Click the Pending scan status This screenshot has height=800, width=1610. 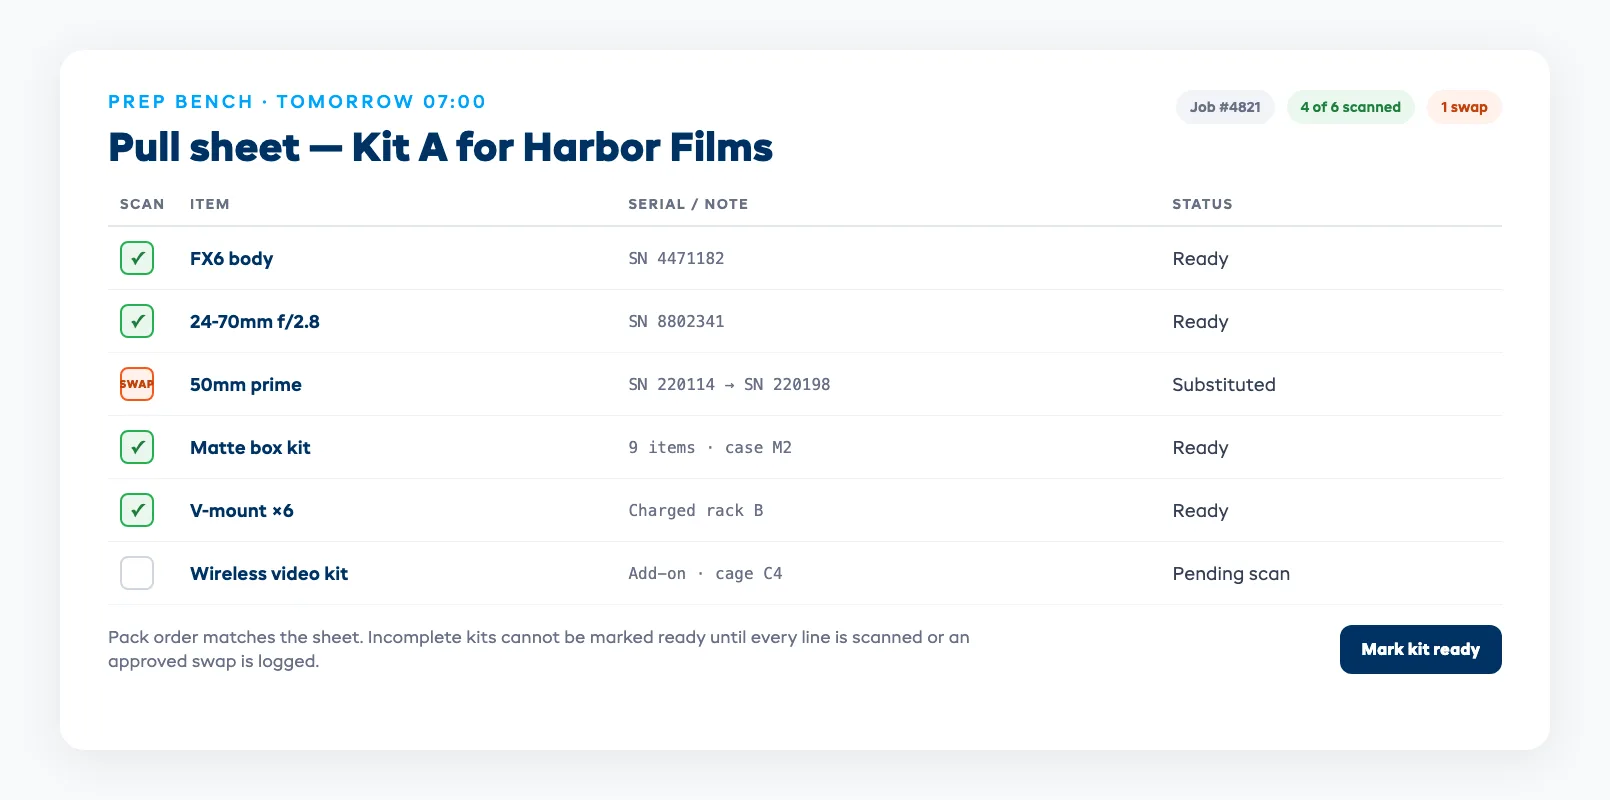[x=1231, y=573]
